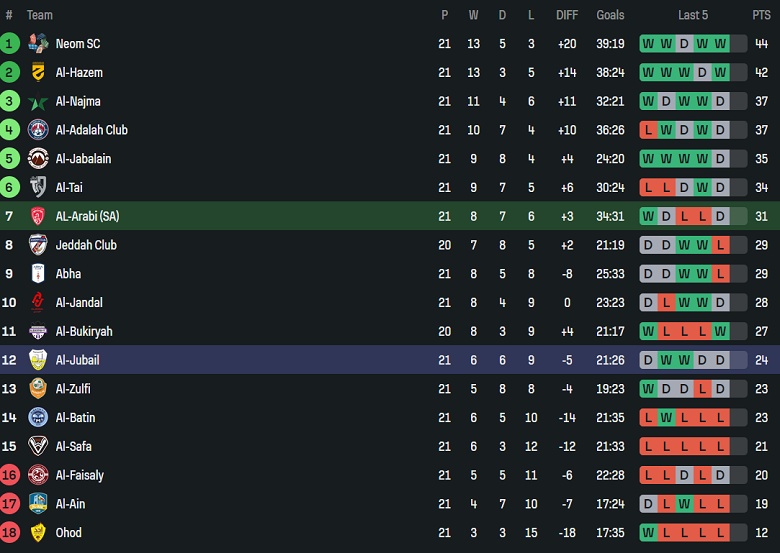Sort table by PTS column header

point(761,15)
